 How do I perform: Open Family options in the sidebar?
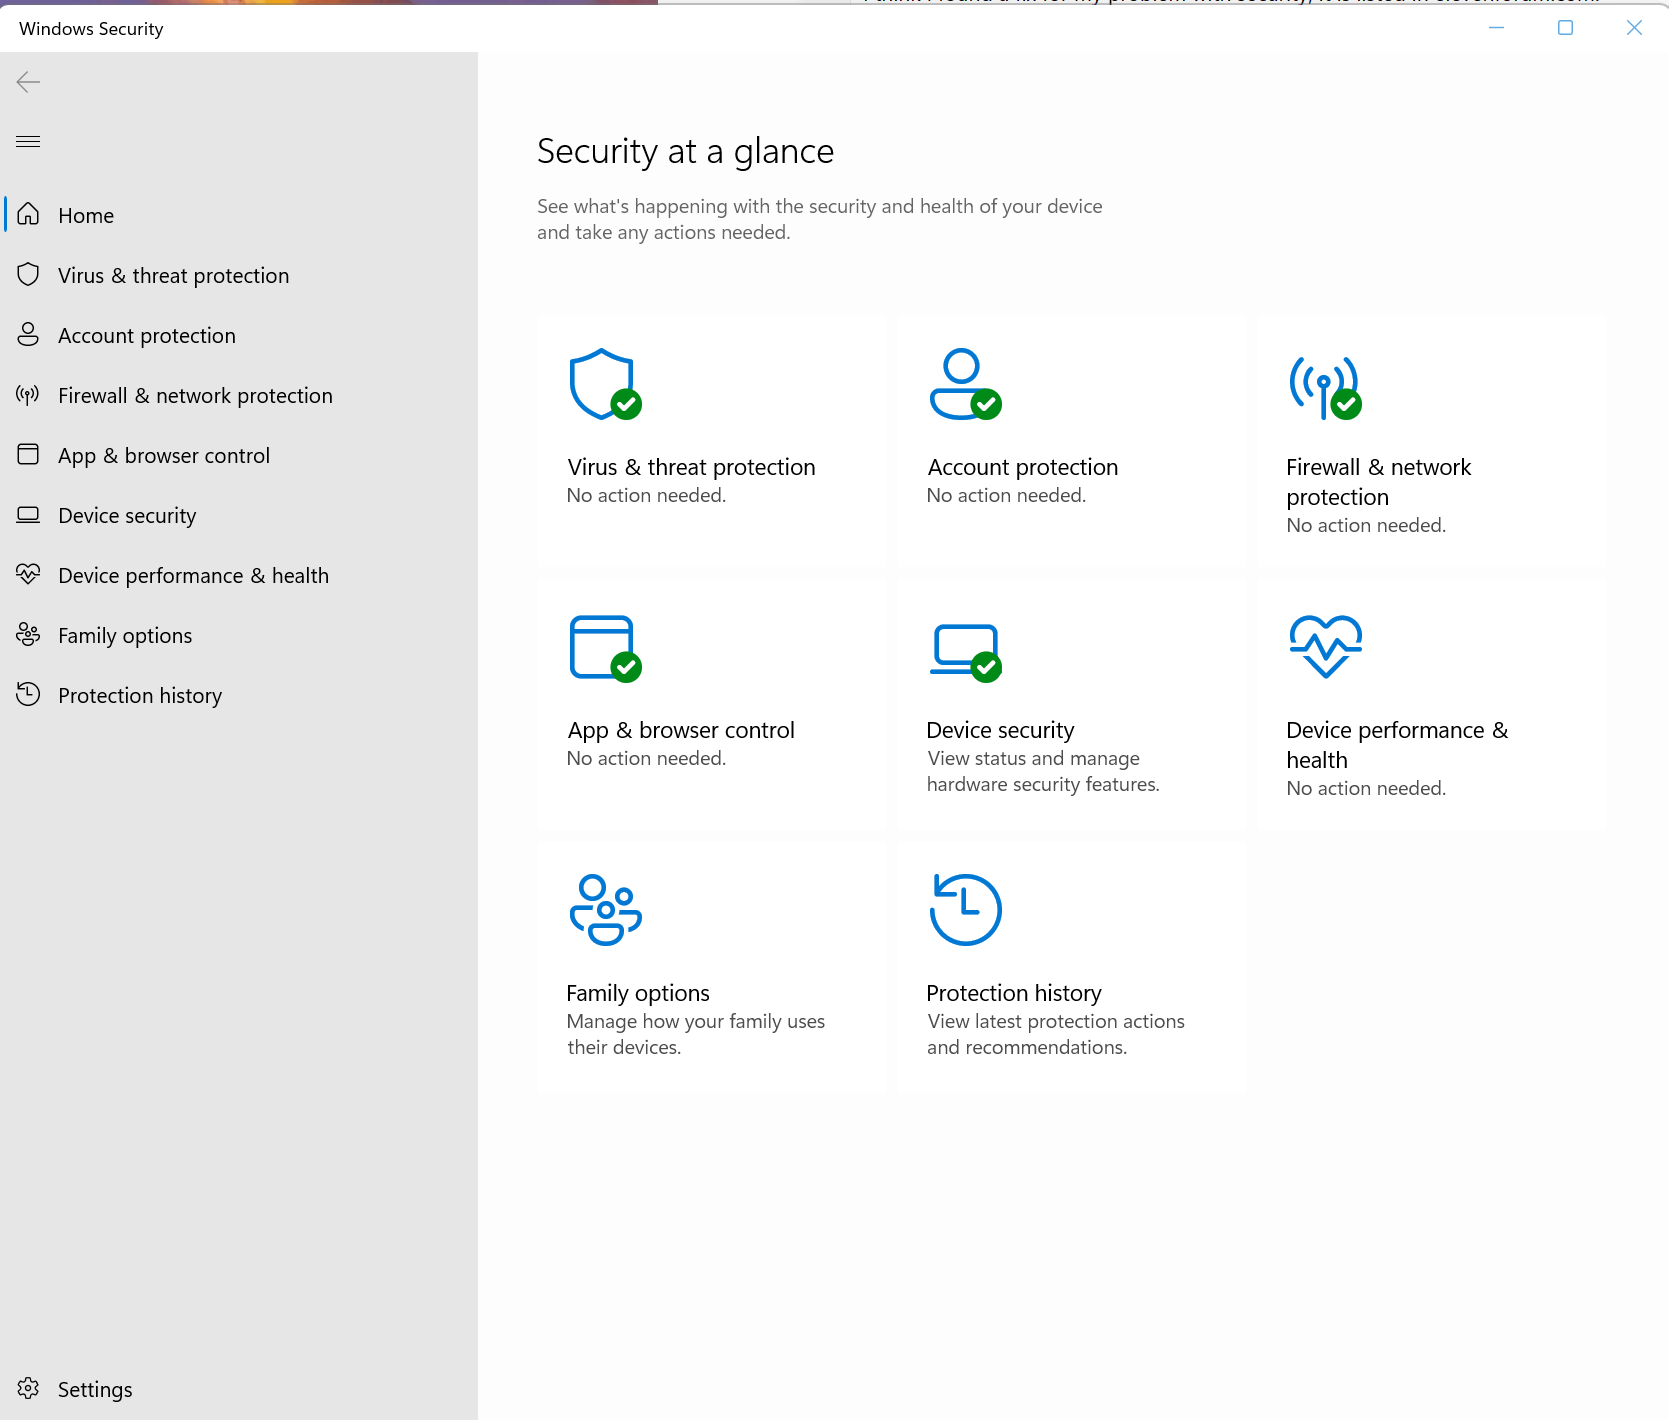239,635
